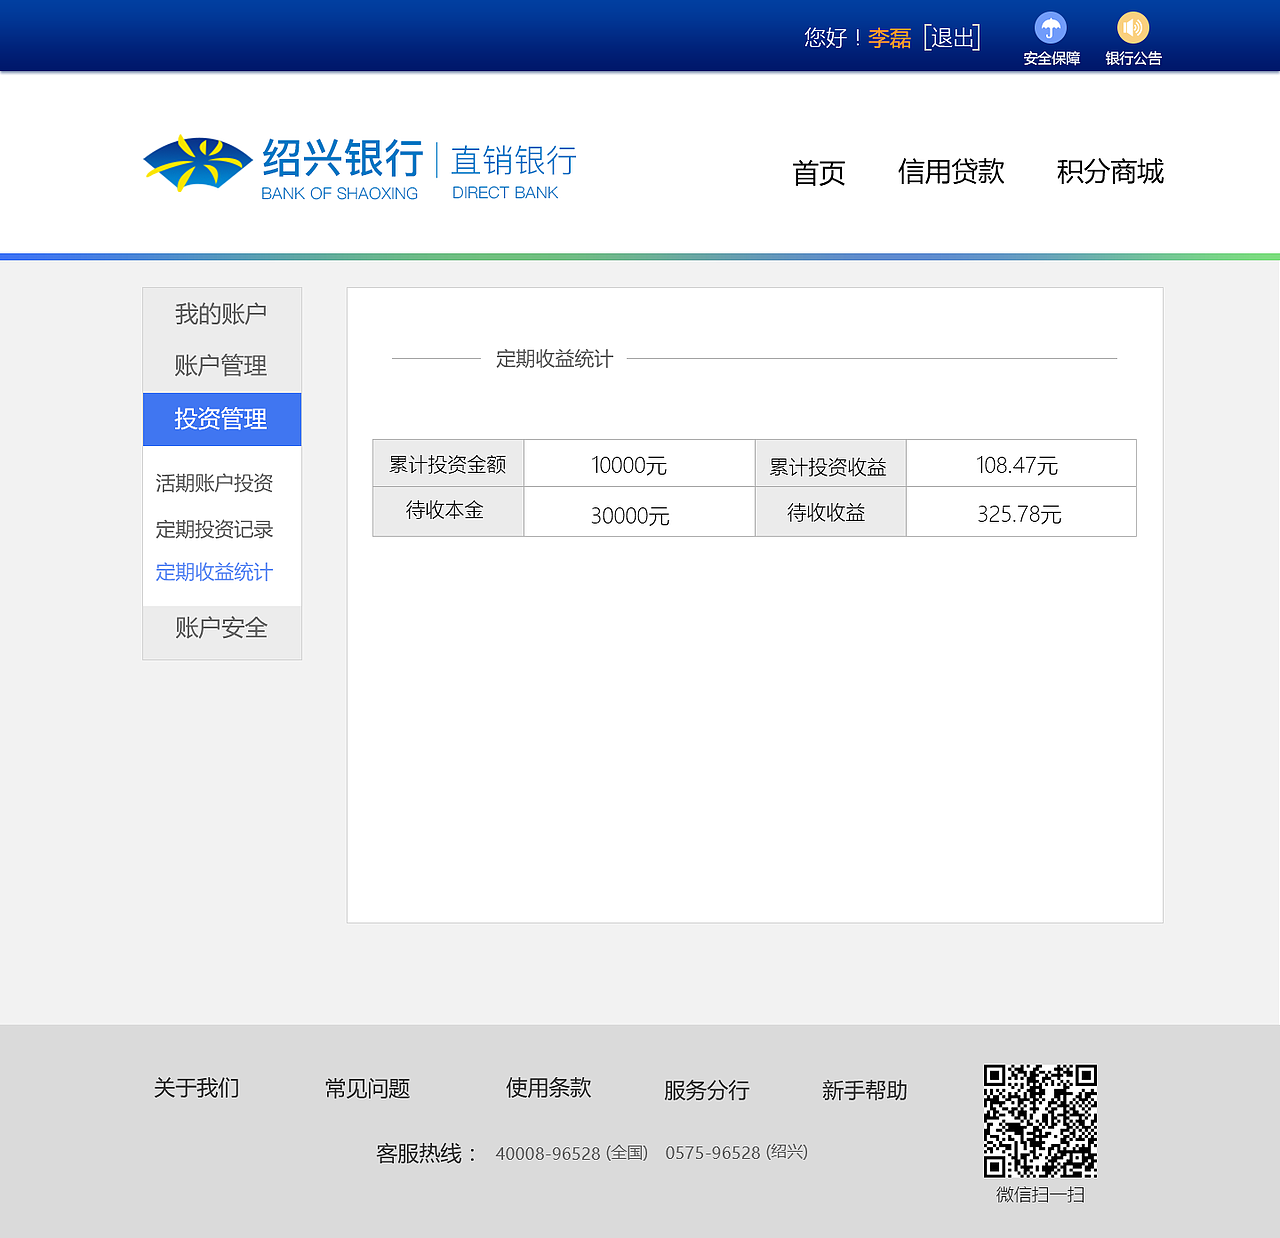
Task: Expand the 投资管理 section
Action: [221, 419]
